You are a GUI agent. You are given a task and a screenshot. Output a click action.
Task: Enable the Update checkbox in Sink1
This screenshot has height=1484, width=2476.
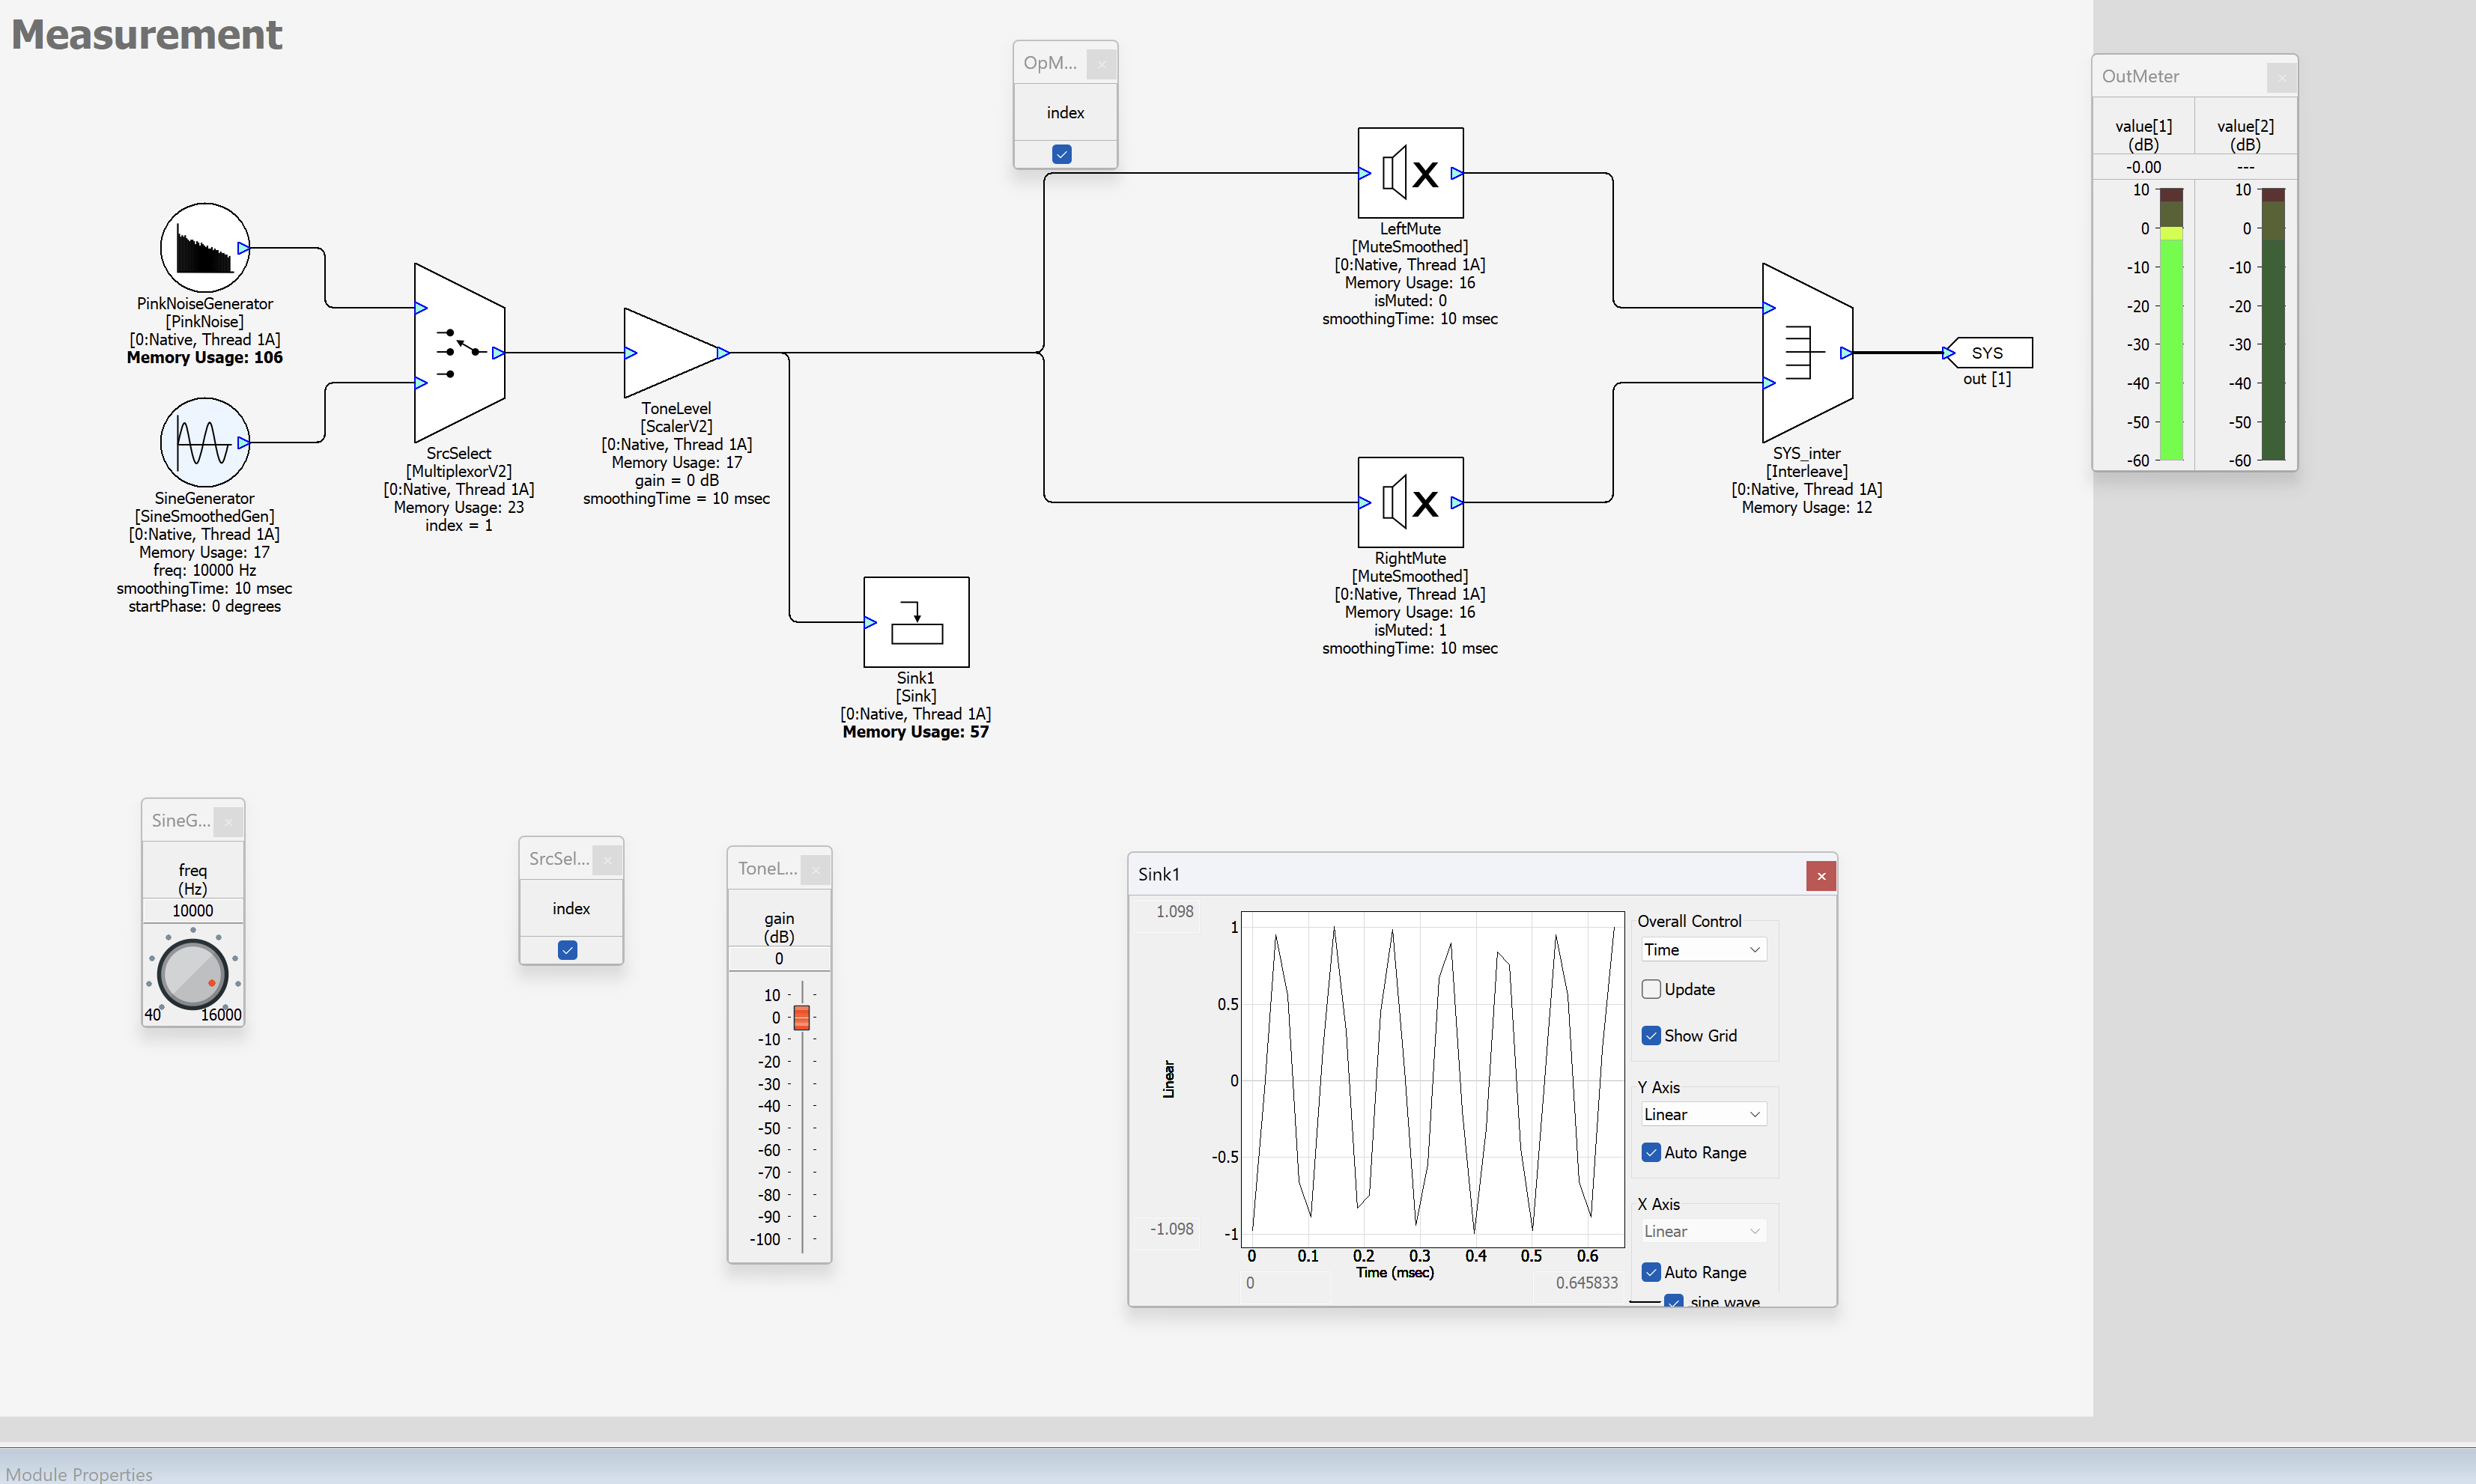pos(1651,989)
